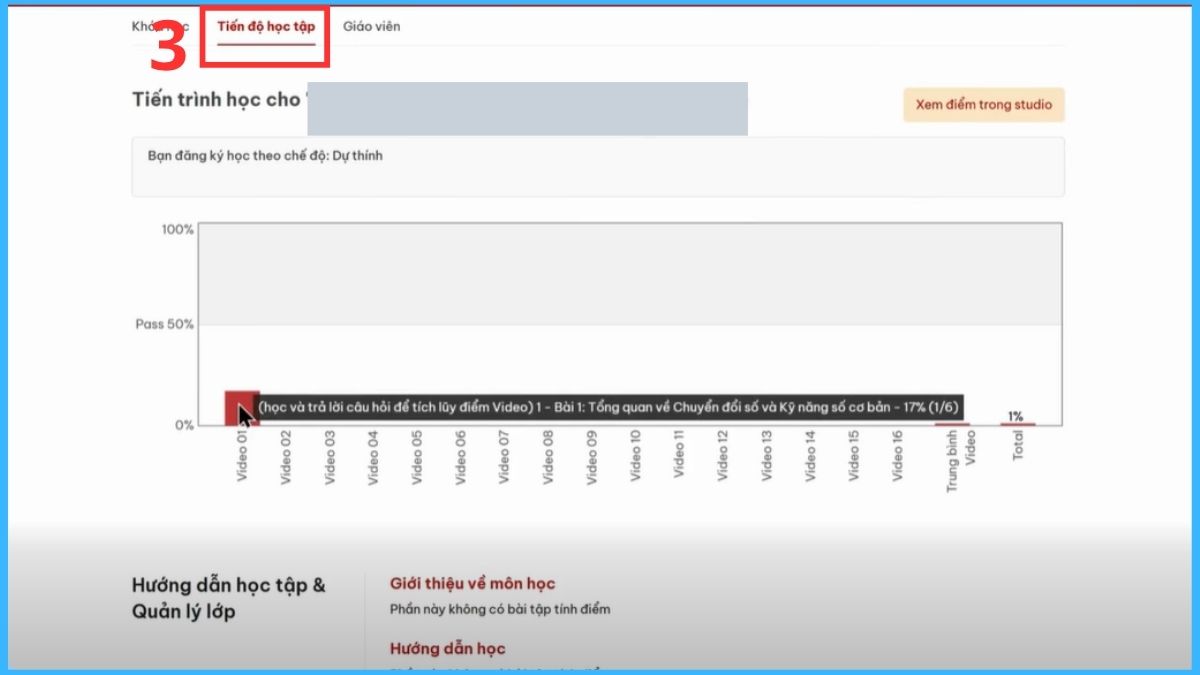Viewport: 1200px width, 675px height.
Task: Switch to the Giáo viên tab
Action: coord(371,27)
